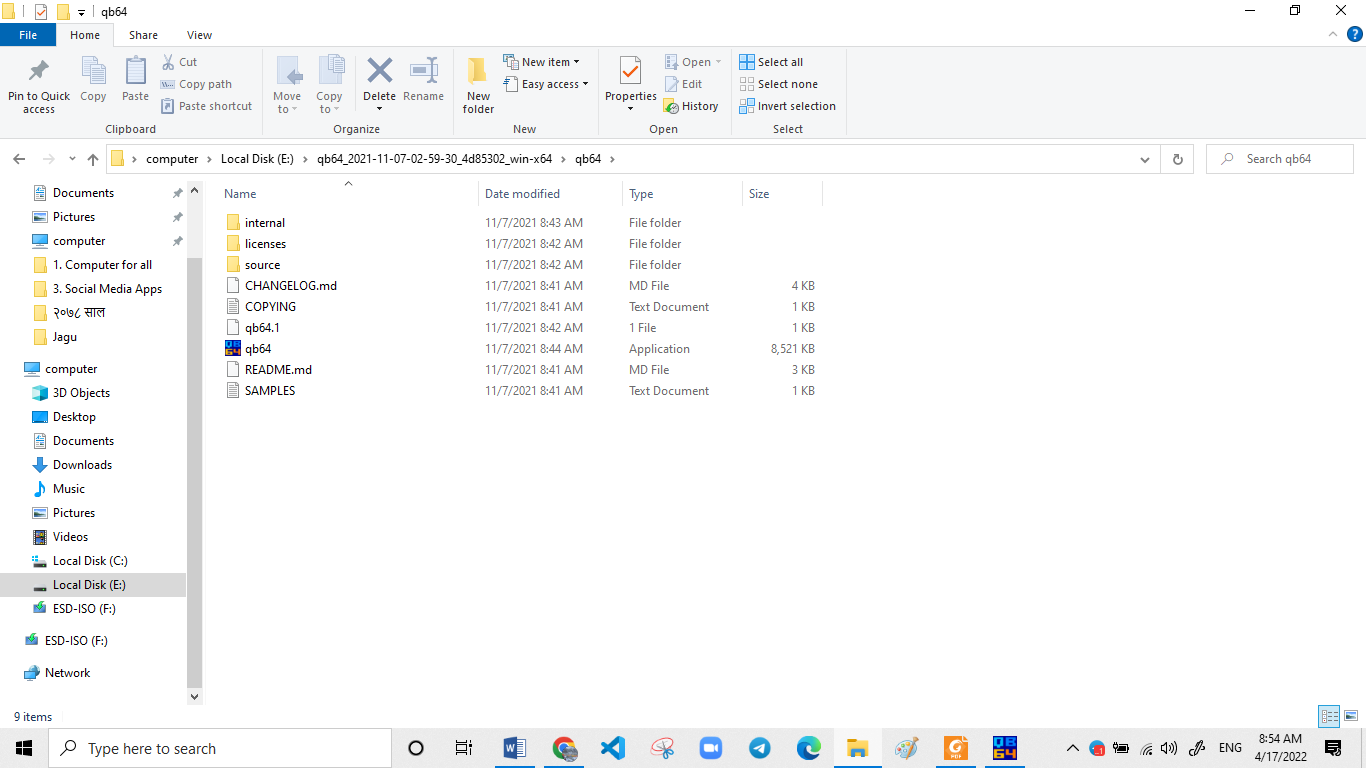1366x768 pixels.
Task: Open Telegram from the taskbar
Action: point(760,748)
